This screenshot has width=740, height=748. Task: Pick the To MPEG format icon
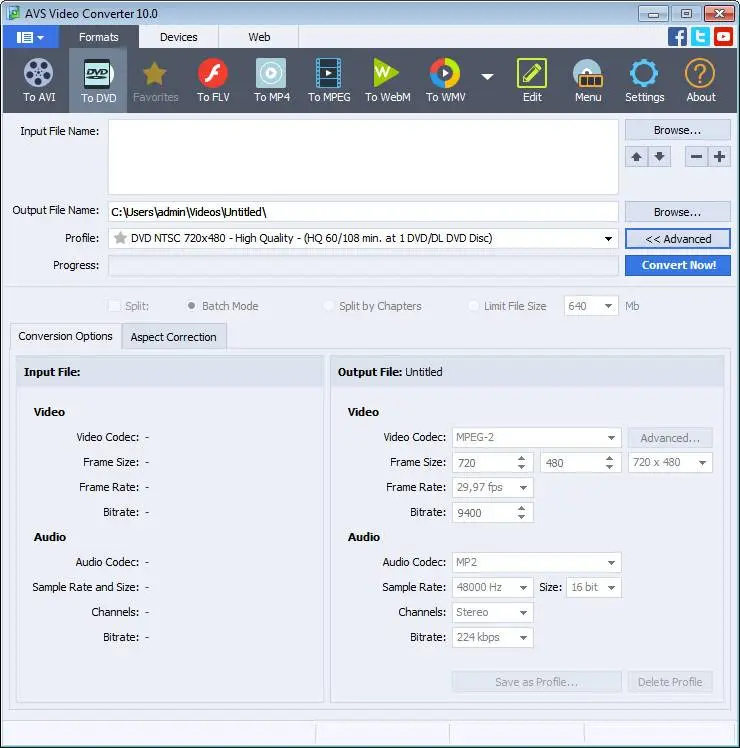[329, 80]
